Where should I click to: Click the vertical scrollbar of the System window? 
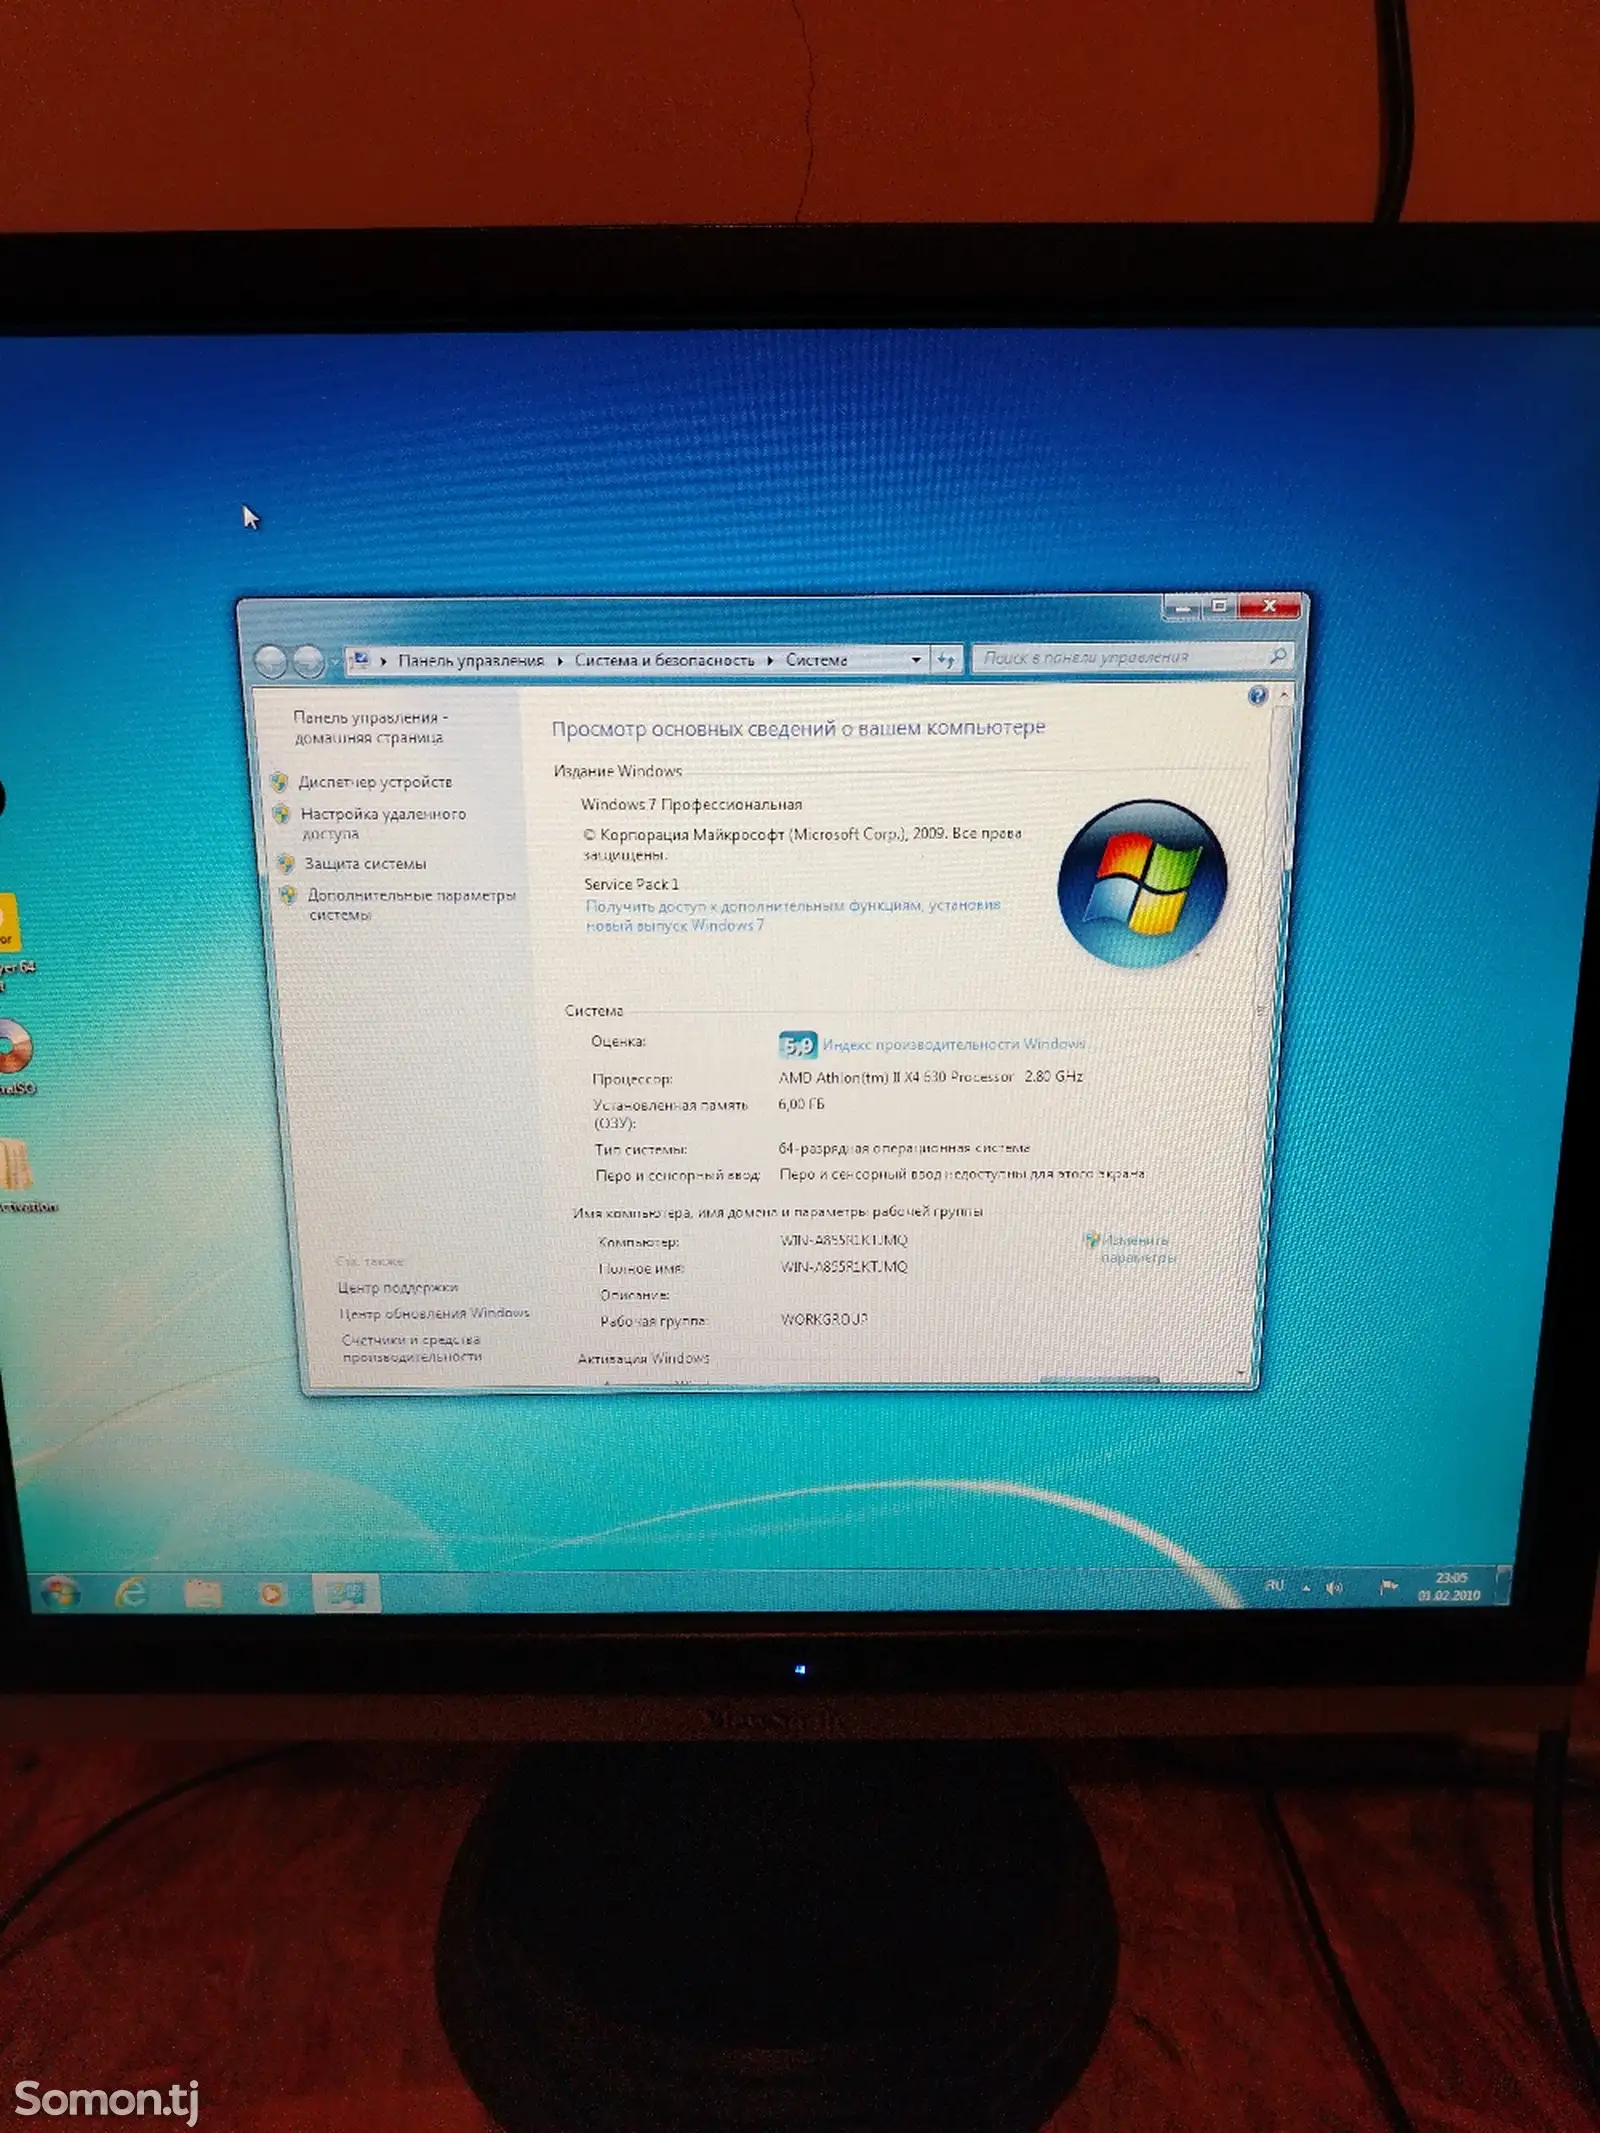(1266, 1030)
